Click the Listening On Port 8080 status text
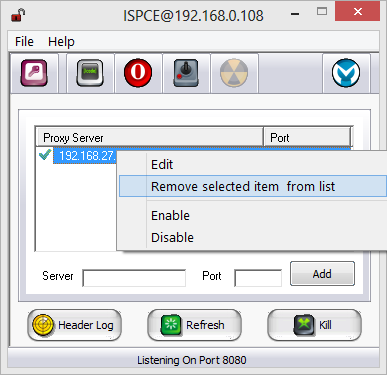 click(192, 360)
